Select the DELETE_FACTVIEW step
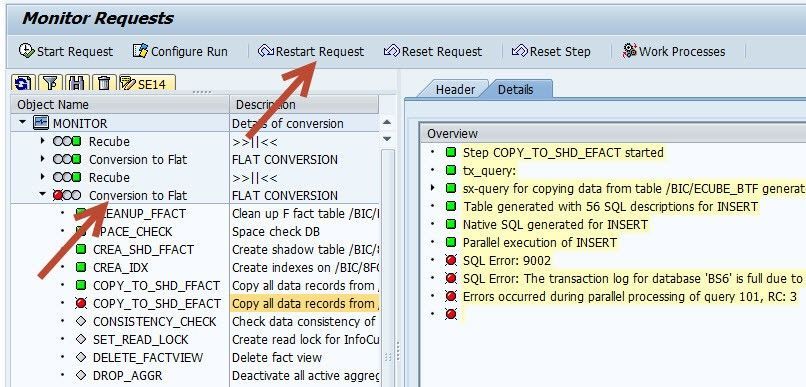The height and width of the screenshot is (387, 806). coord(148,358)
